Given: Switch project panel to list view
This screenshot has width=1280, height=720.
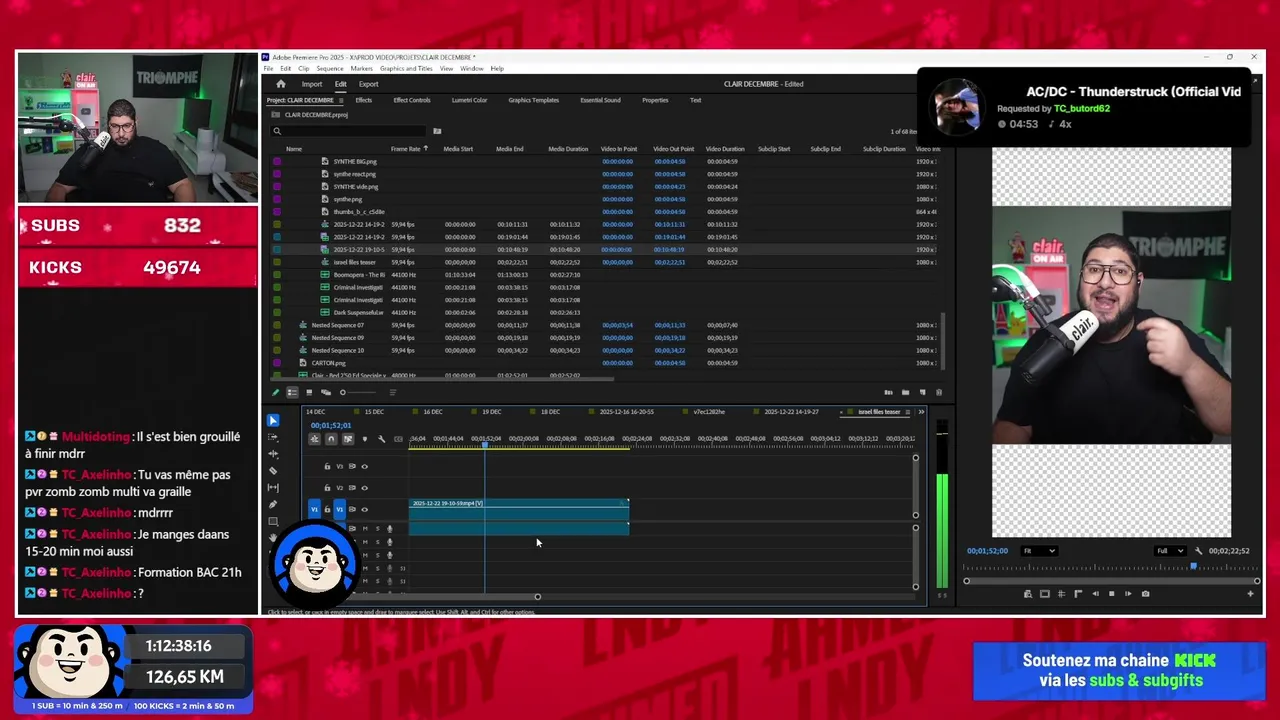Looking at the screenshot, I should pos(292,392).
